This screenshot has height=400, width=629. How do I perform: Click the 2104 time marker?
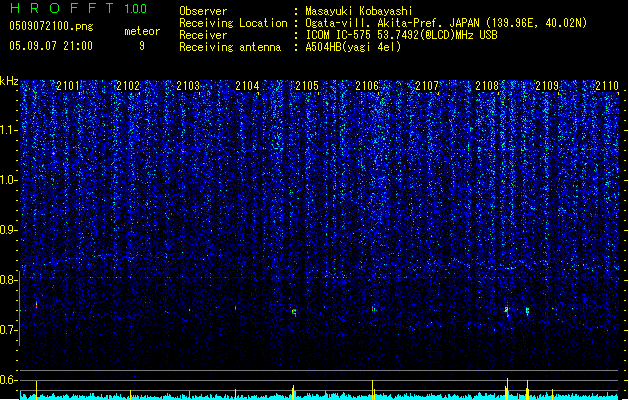pos(247,85)
